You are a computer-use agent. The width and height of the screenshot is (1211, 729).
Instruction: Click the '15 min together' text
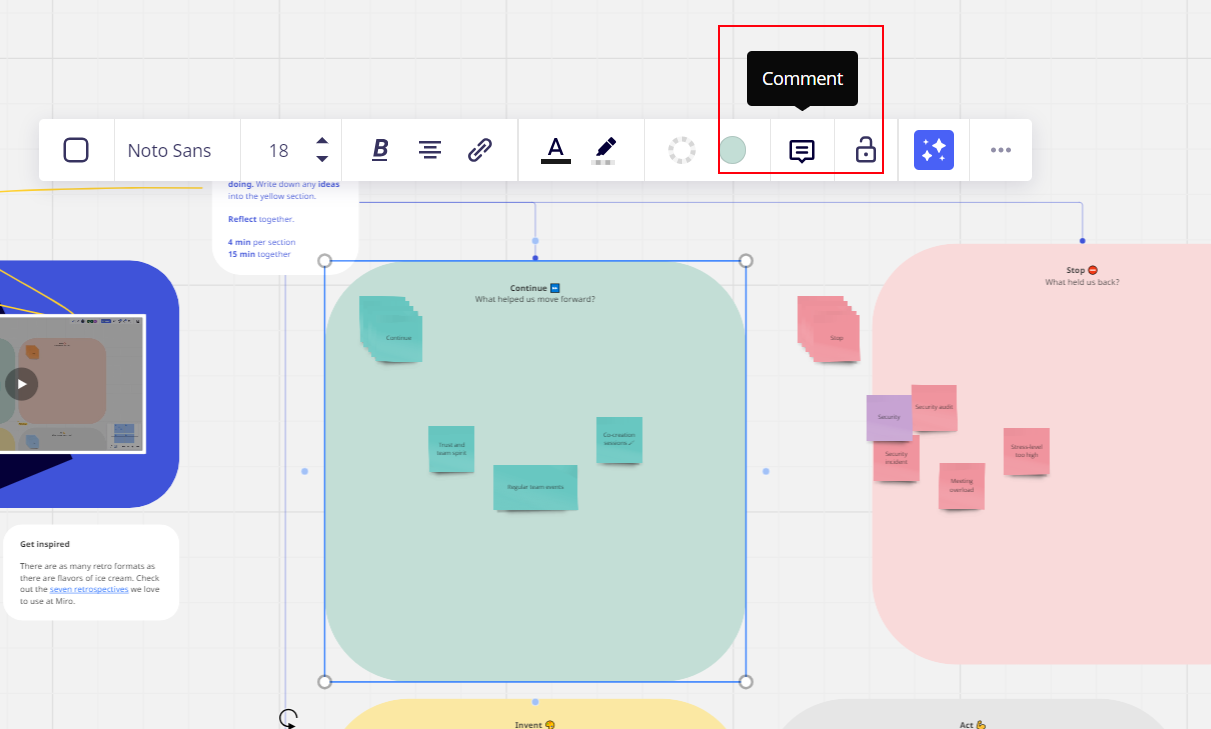point(259,254)
